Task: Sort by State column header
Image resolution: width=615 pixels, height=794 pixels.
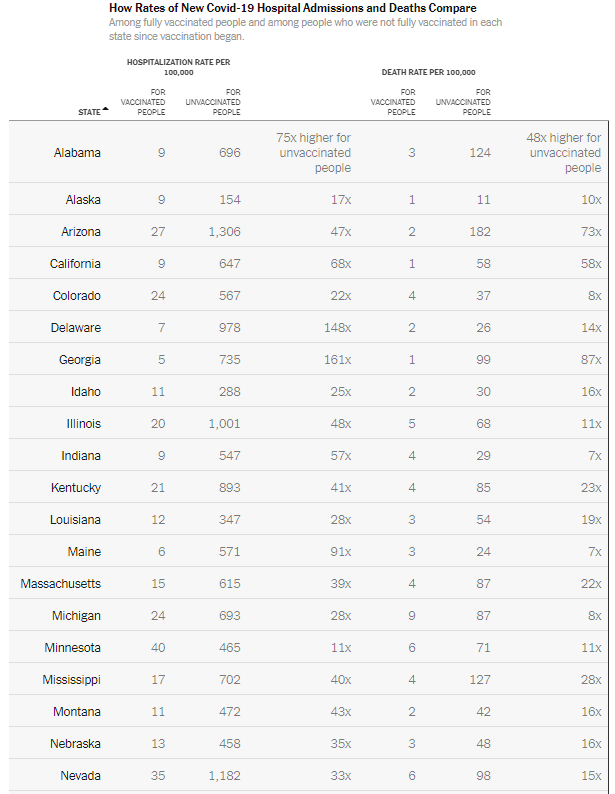Action: click(x=90, y=112)
